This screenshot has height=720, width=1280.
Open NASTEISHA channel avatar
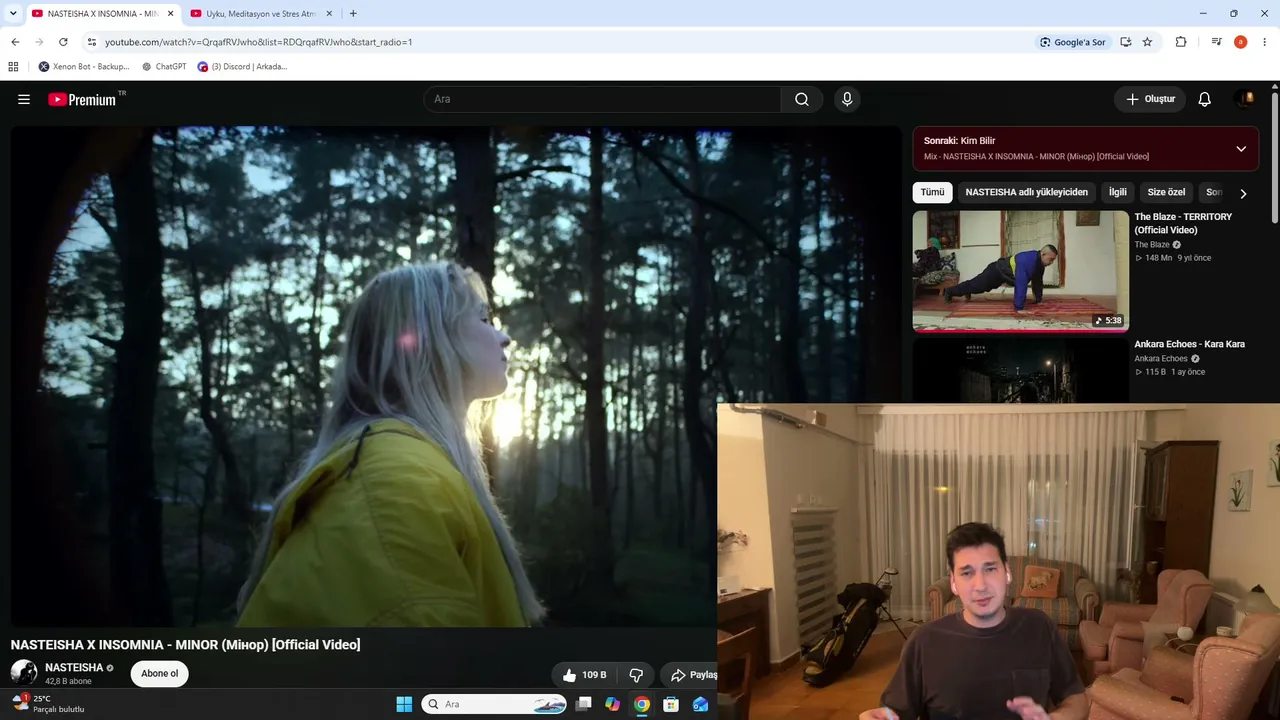coord(24,673)
